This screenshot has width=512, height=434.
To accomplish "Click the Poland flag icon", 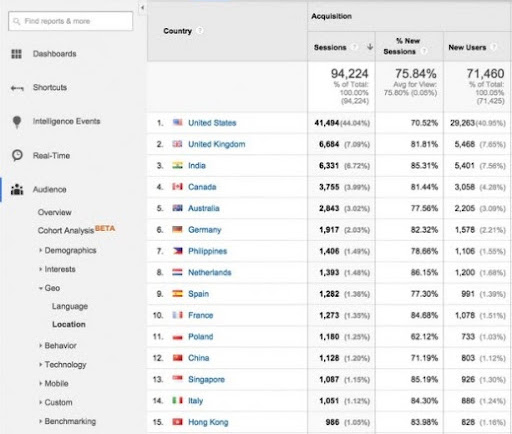I will (x=177, y=336).
